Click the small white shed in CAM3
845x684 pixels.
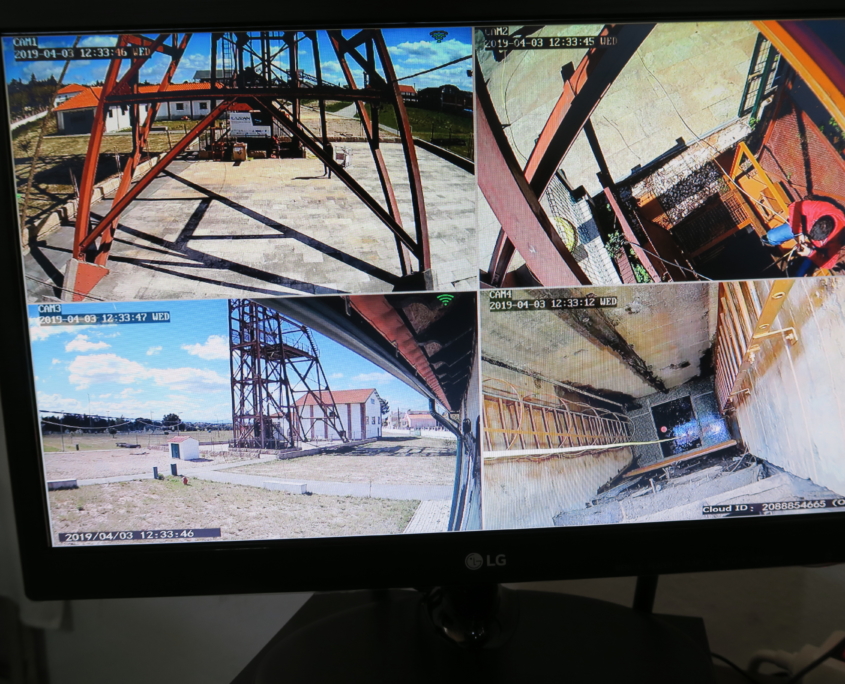click(183, 447)
